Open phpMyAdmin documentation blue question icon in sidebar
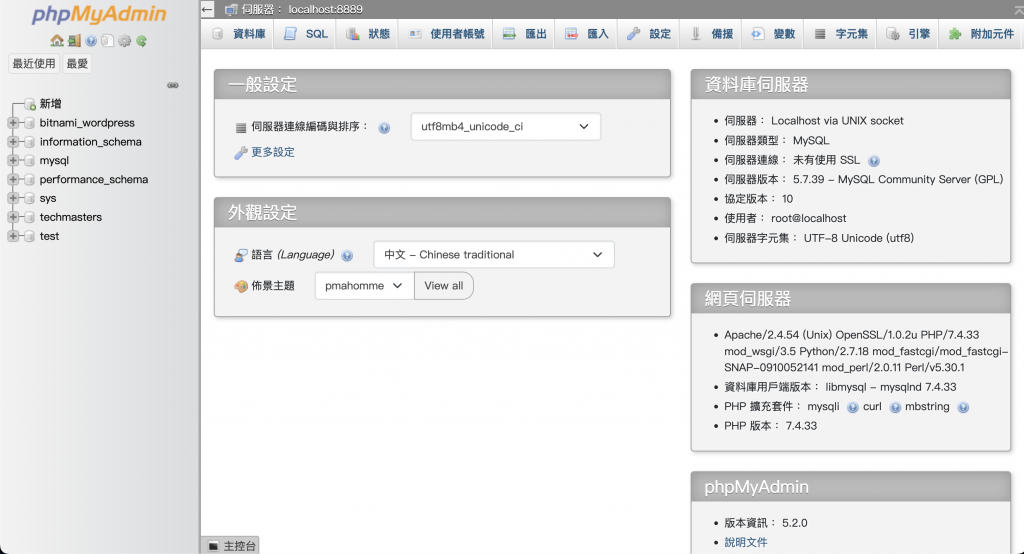The image size is (1024, 554). coord(91,41)
